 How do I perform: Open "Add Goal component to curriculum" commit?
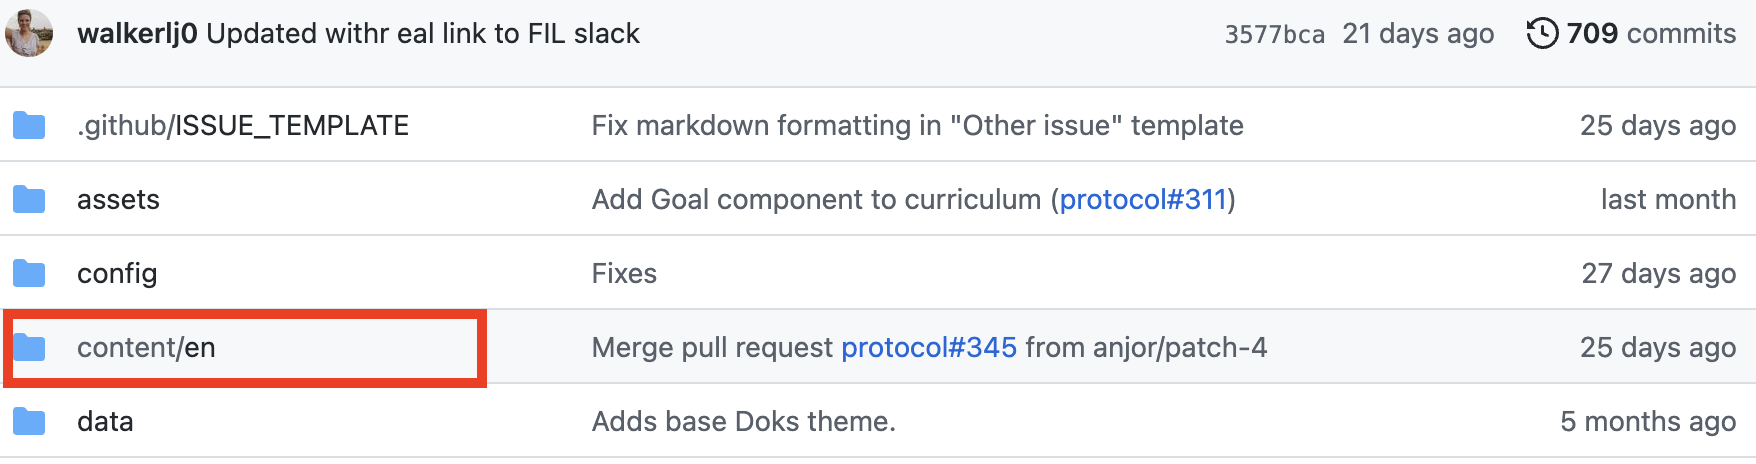point(816,200)
